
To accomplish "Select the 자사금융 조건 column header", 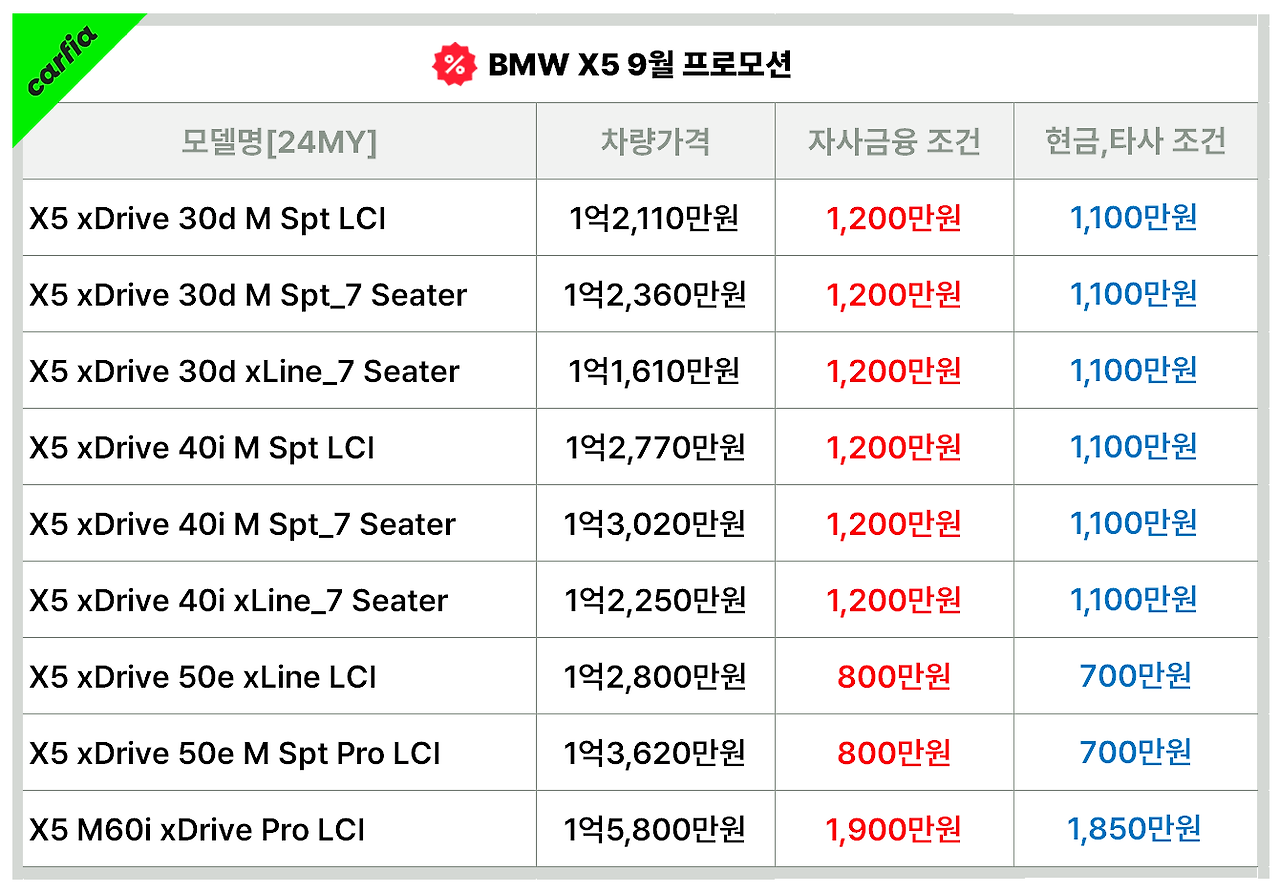I will pos(894,142).
